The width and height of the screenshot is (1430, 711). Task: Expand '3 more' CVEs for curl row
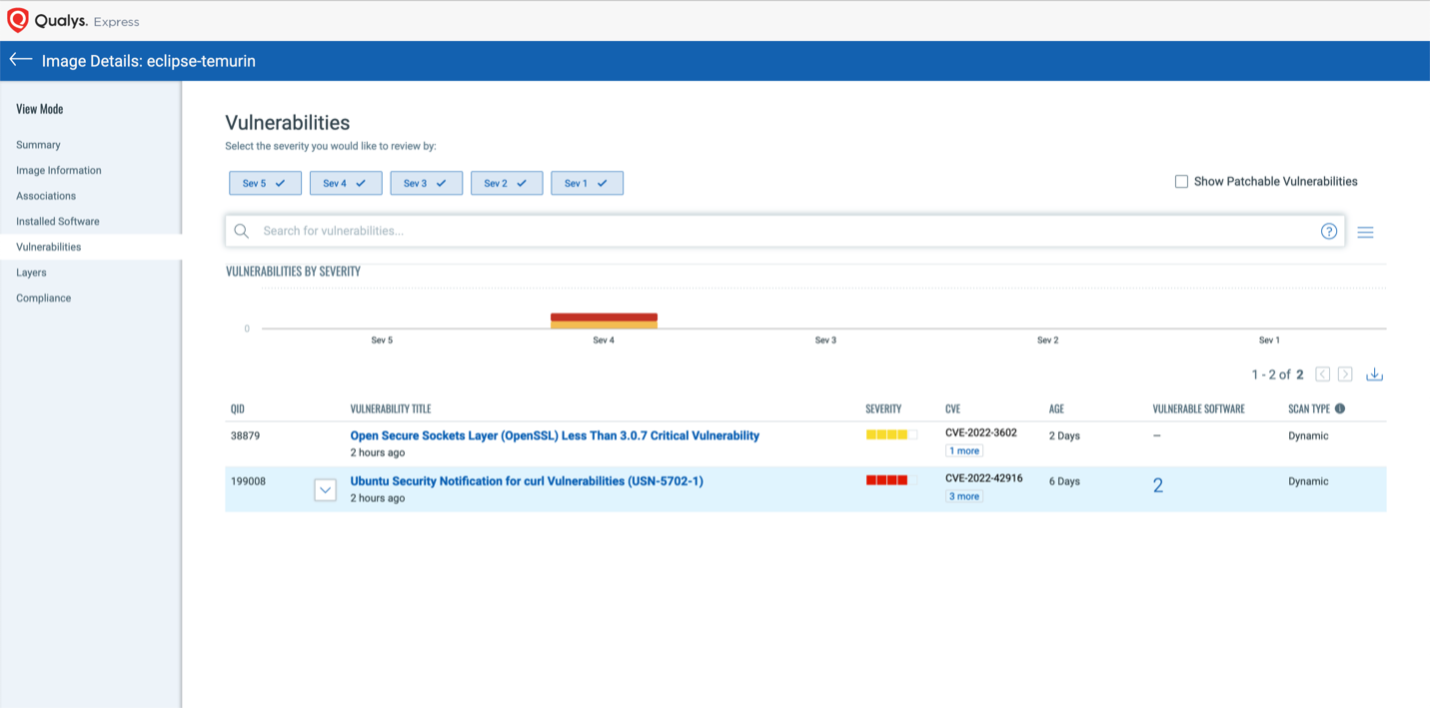964,496
